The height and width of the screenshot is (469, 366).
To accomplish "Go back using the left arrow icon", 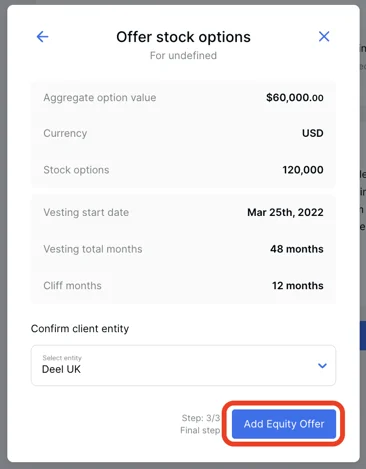I will [42, 37].
